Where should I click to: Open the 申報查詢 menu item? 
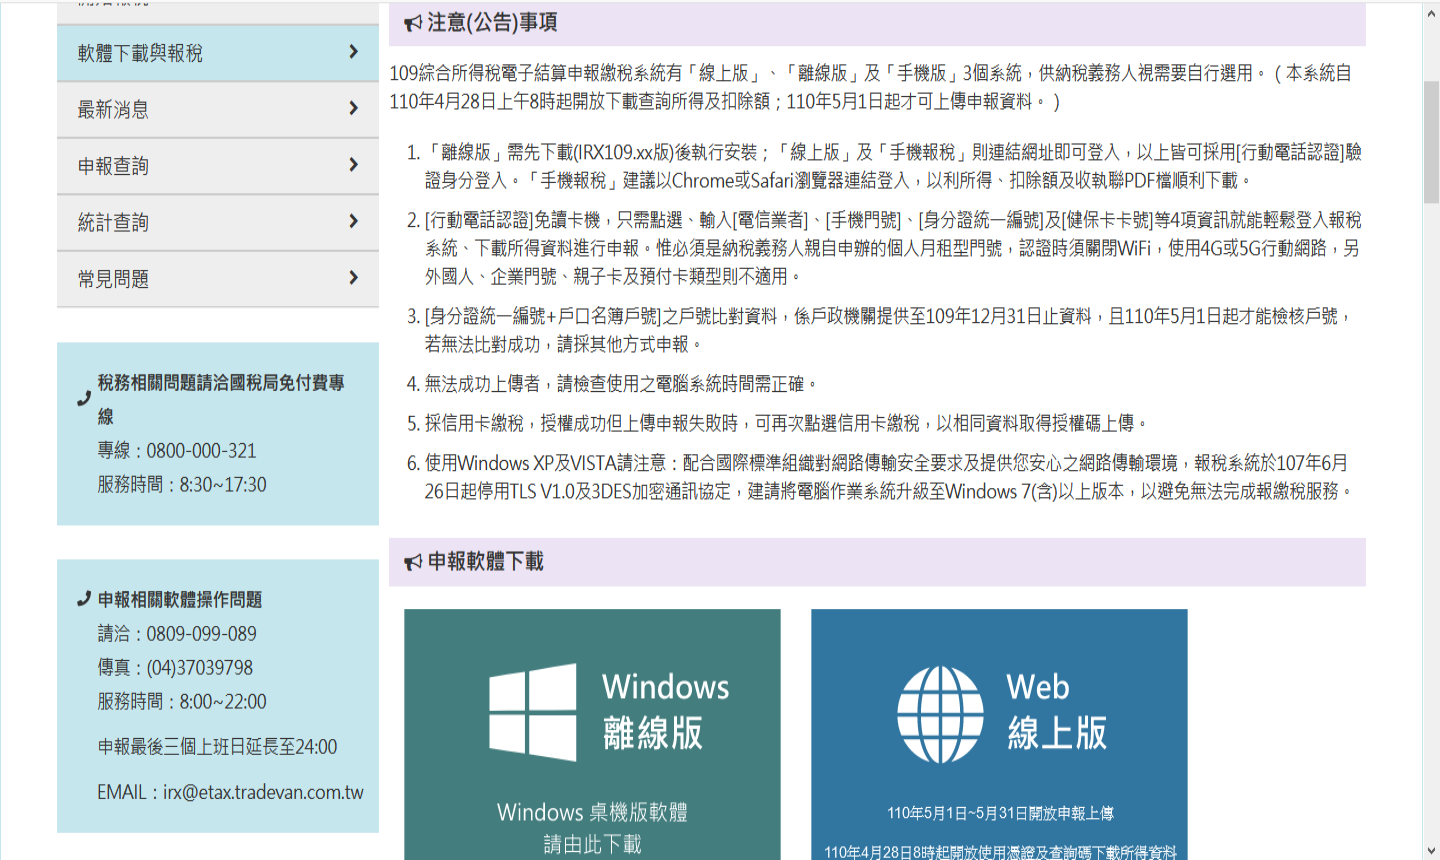(x=218, y=166)
